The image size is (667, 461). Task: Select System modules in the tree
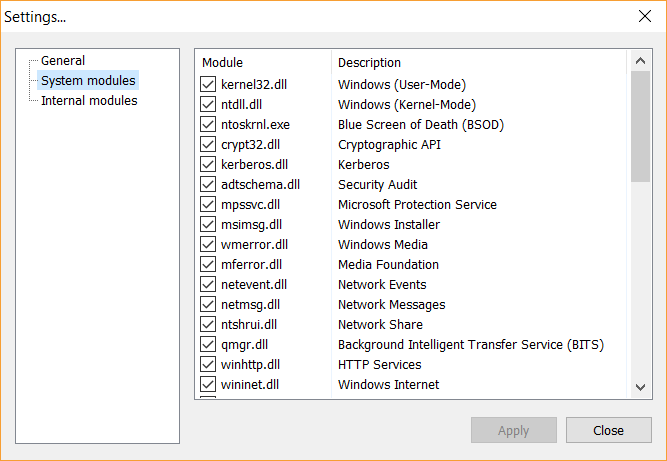88,81
